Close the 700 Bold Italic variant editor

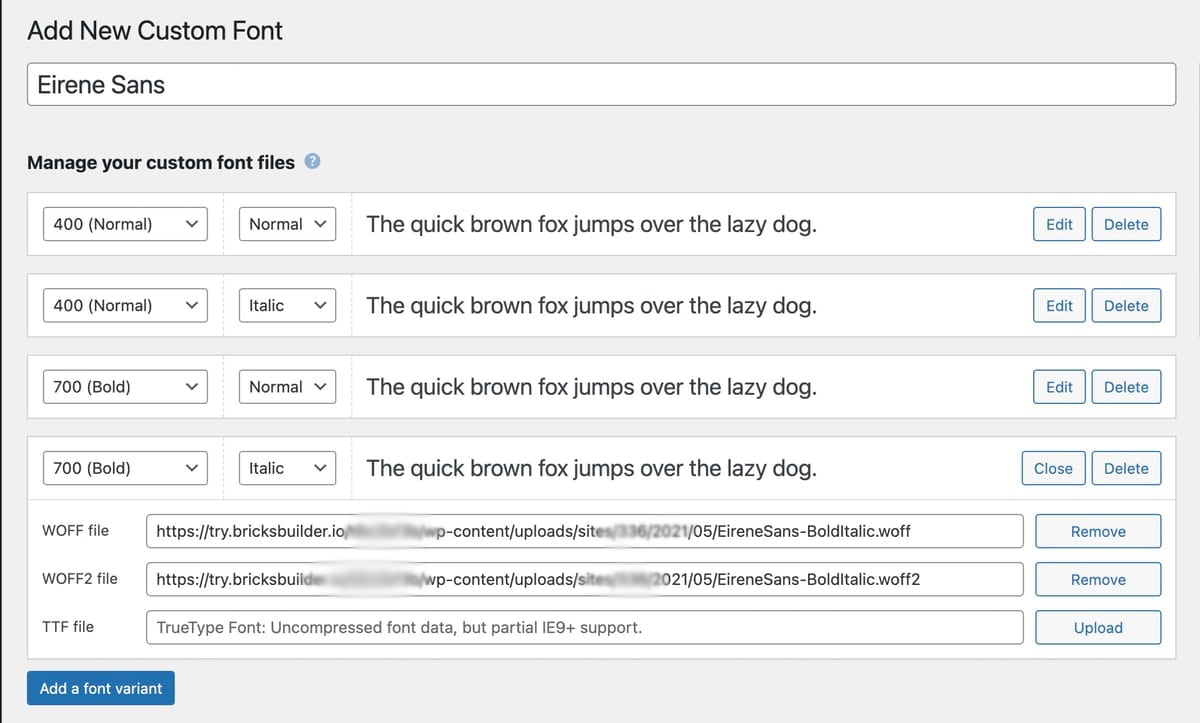tap(1053, 467)
